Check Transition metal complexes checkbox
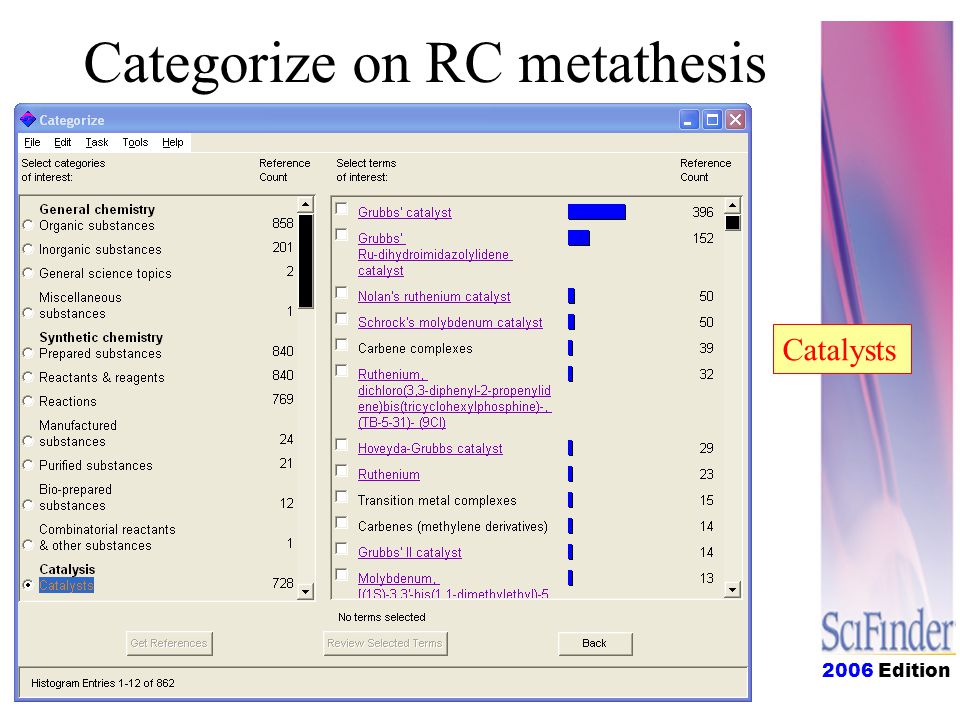This screenshot has width=960, height=720. [x=342, y=497]
